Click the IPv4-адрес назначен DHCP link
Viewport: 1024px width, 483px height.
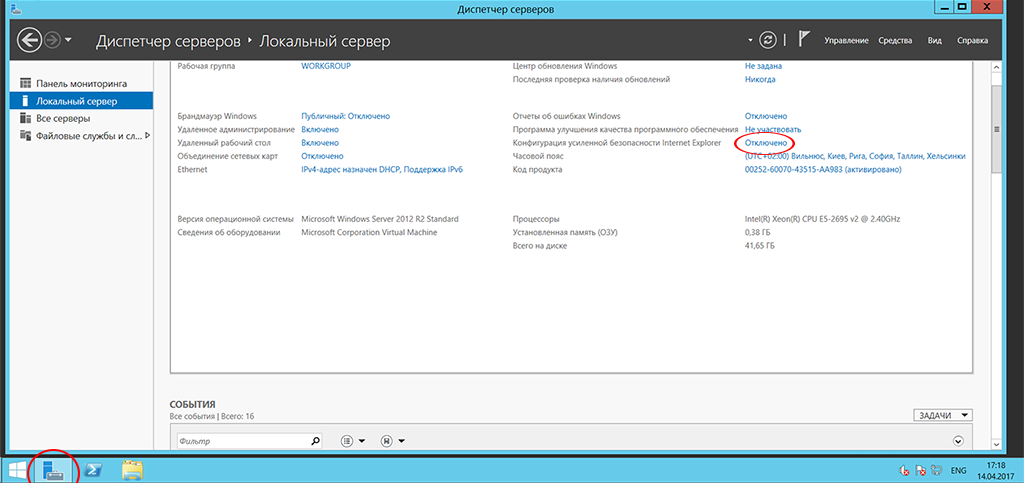click(382, 169)
